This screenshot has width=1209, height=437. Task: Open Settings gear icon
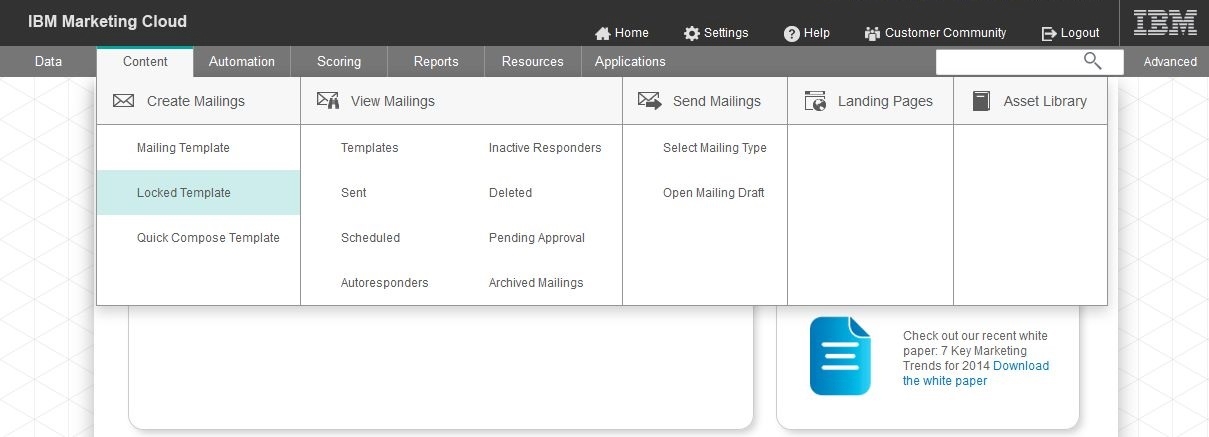692,33
